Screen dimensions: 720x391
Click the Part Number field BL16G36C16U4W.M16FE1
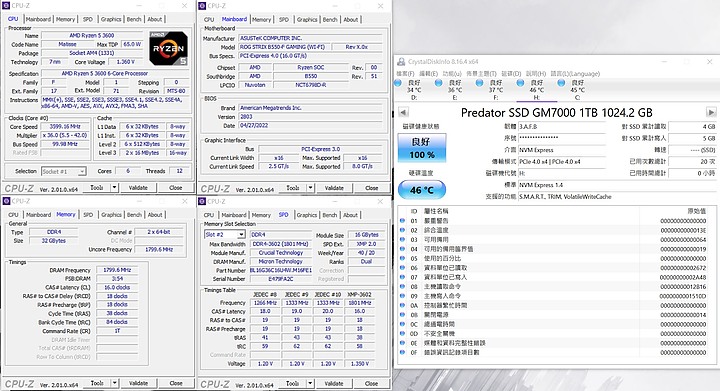click(x=281, y=270)
